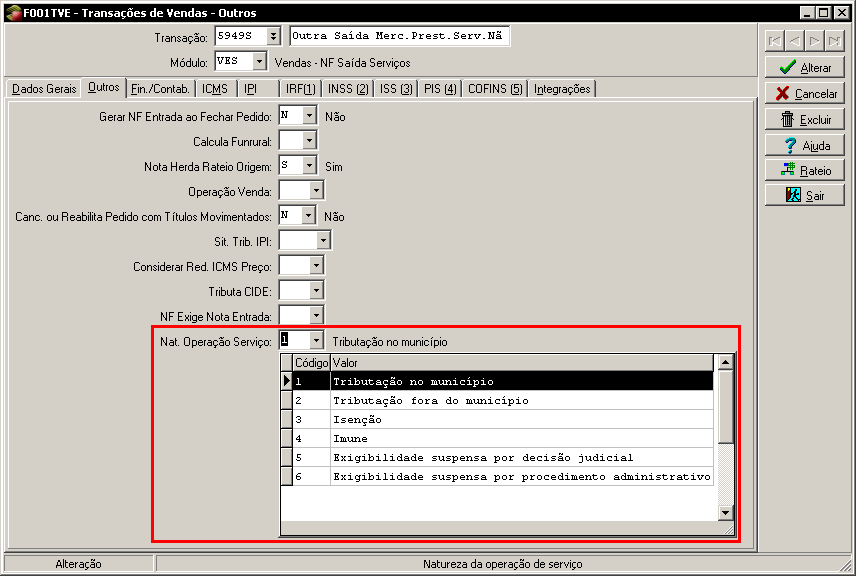Expand the Calcula Funrural dropdown
The width and height of the screenshot is (856, 576).
310,141
